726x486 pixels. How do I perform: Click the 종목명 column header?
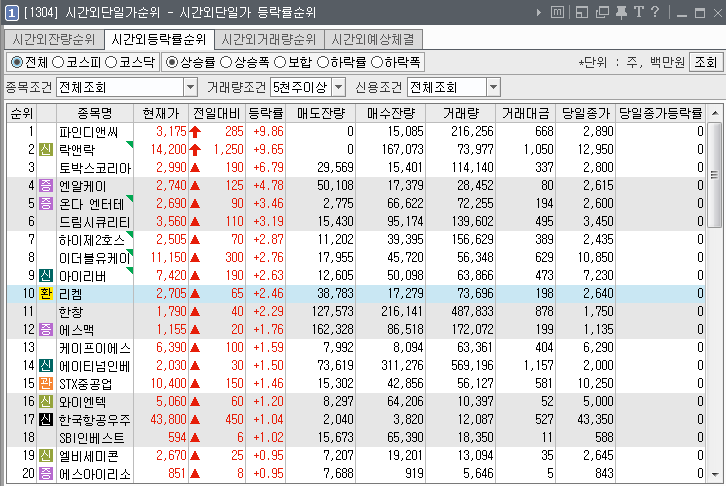pos(95,113)
